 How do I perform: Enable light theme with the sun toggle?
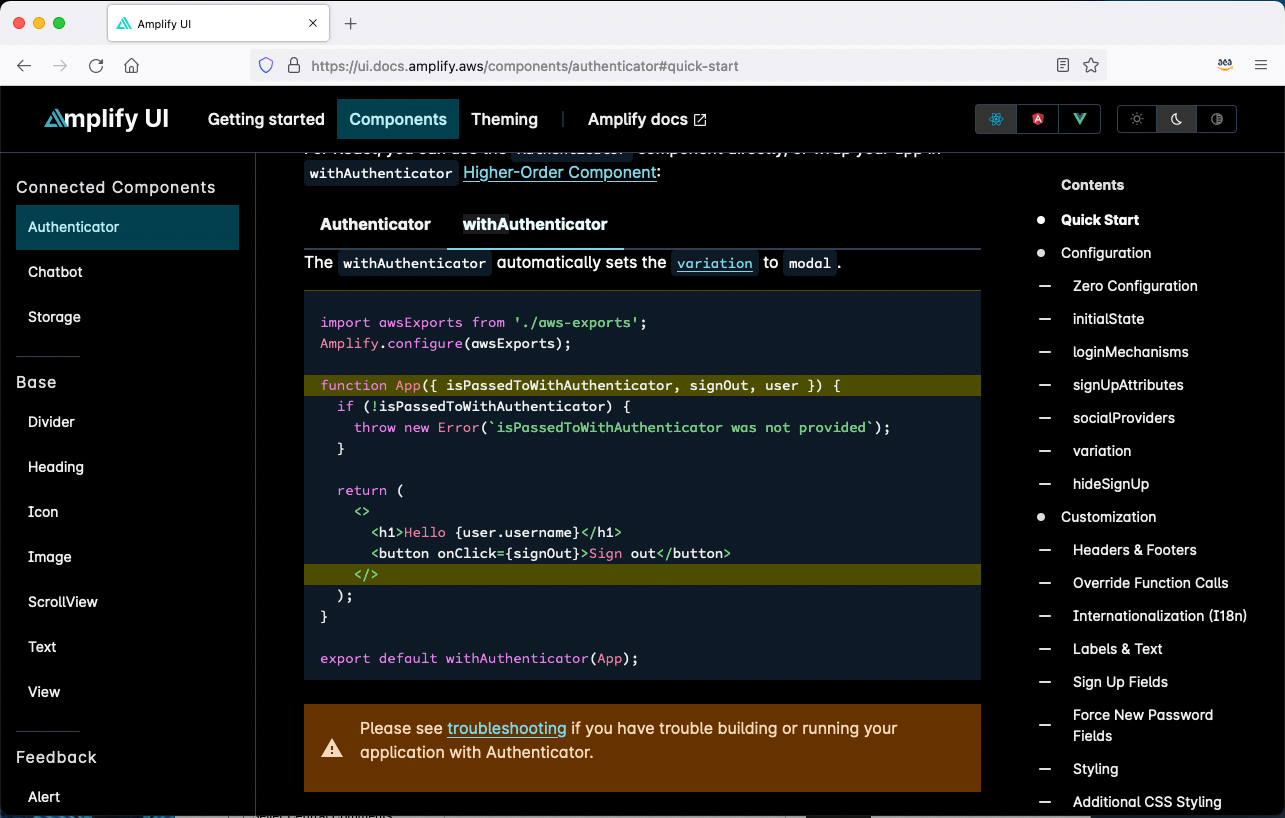click(1136, 118)
